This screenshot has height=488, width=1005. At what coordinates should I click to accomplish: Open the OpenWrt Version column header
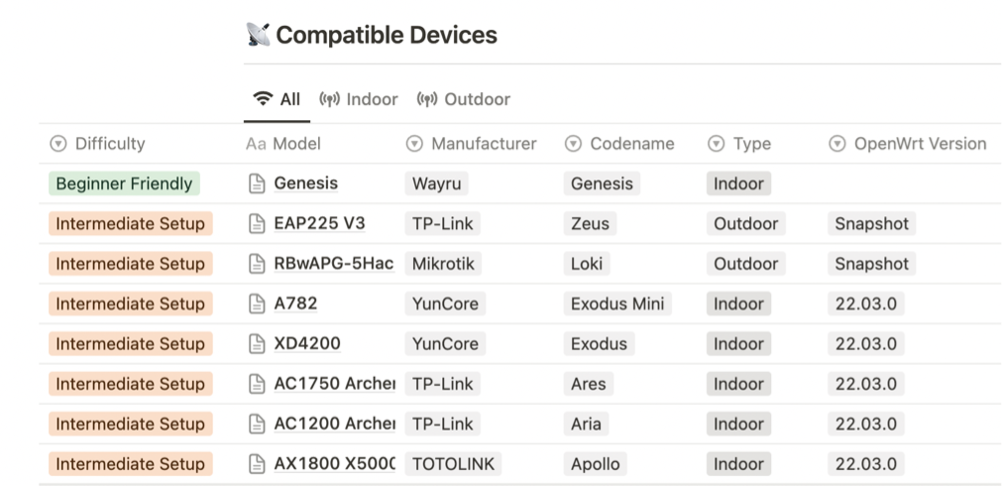[907, 144]
